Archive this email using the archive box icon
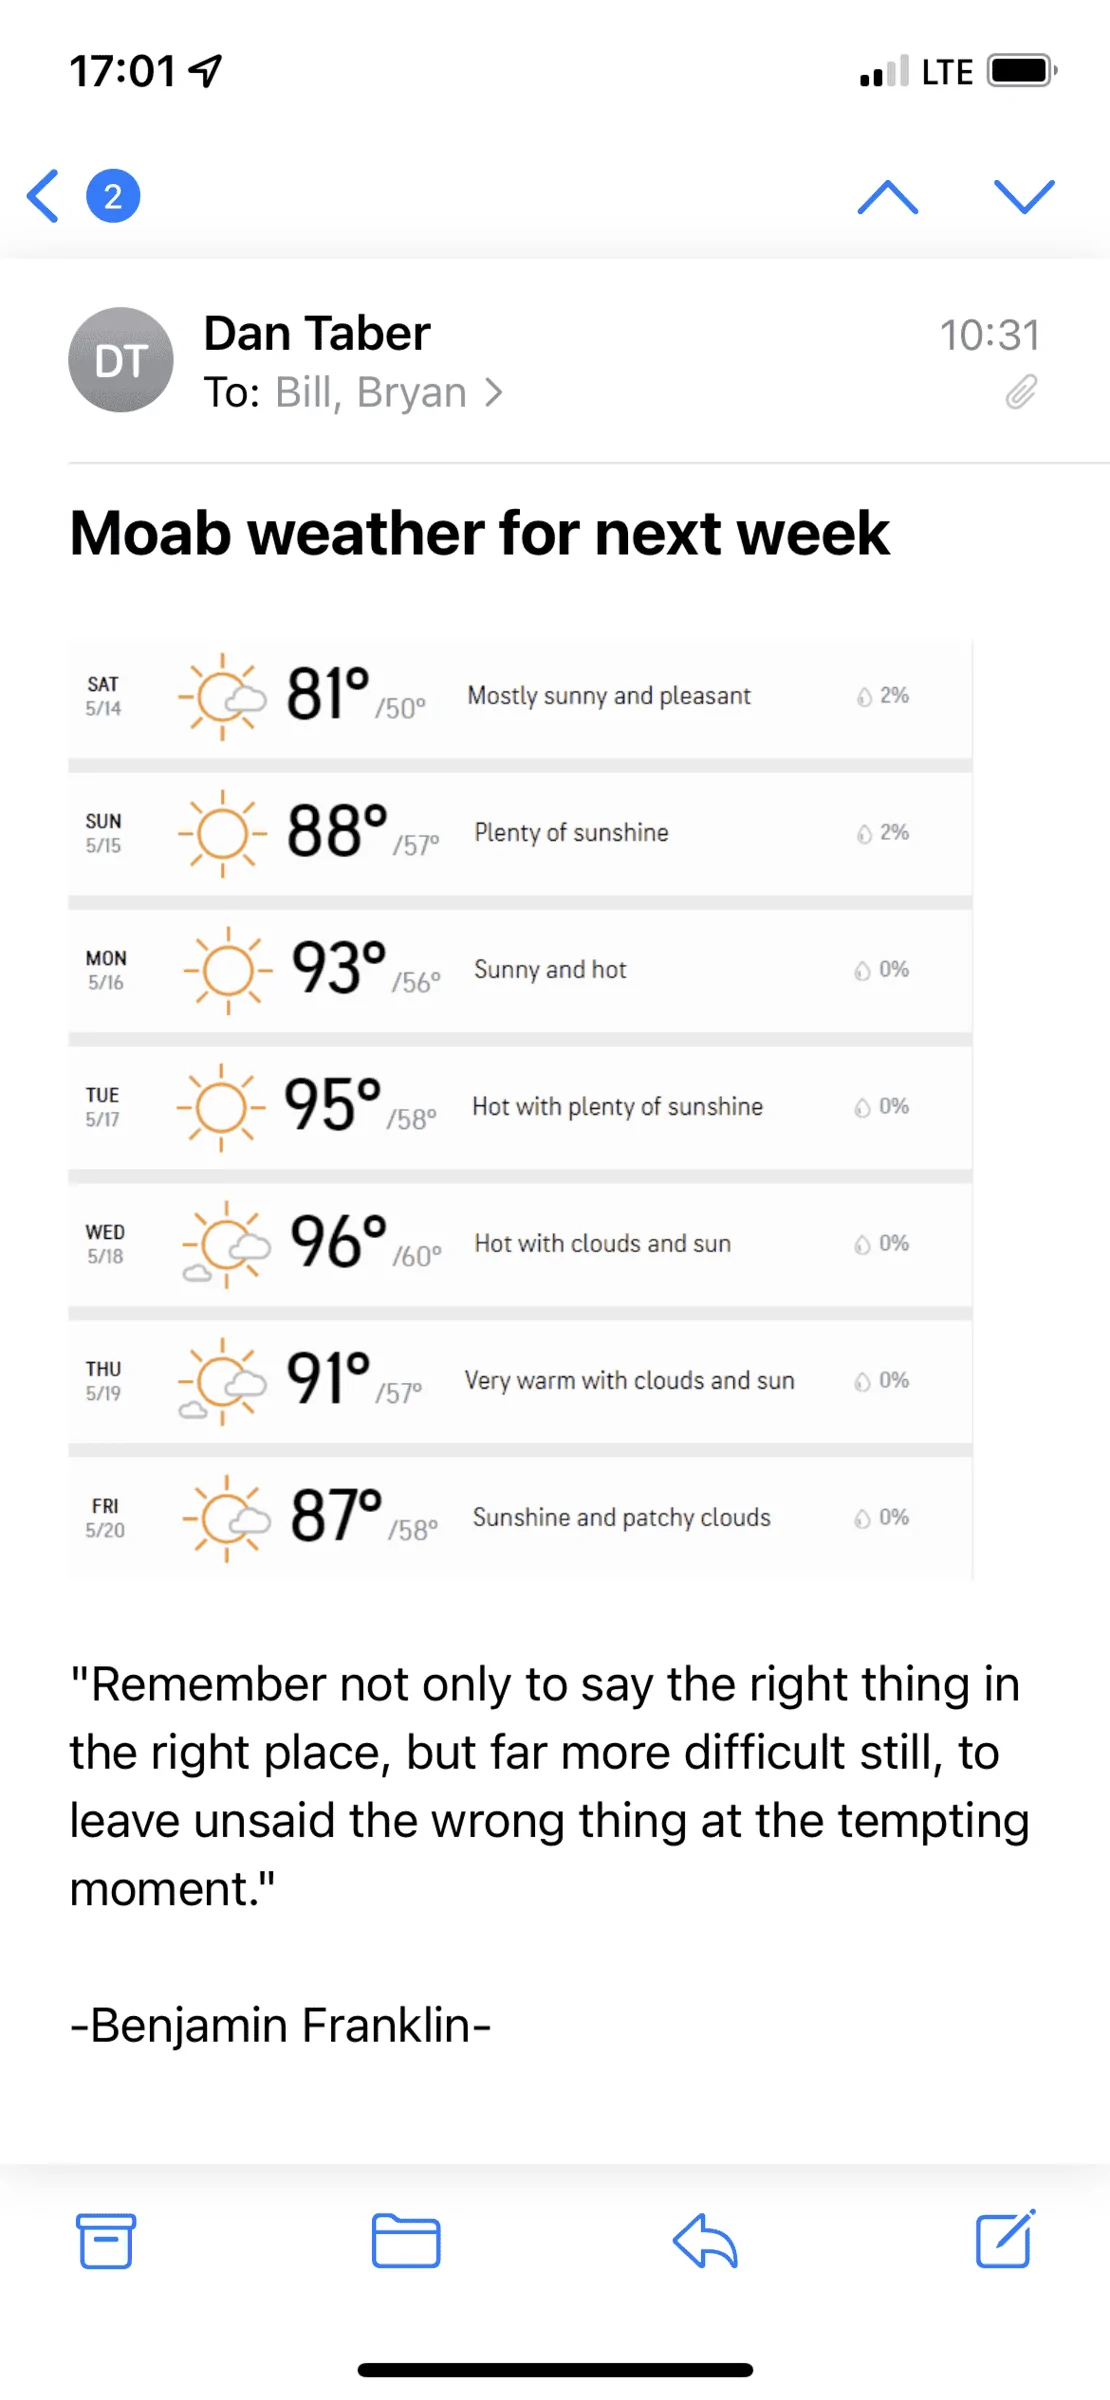 [x=106, y=2241]
